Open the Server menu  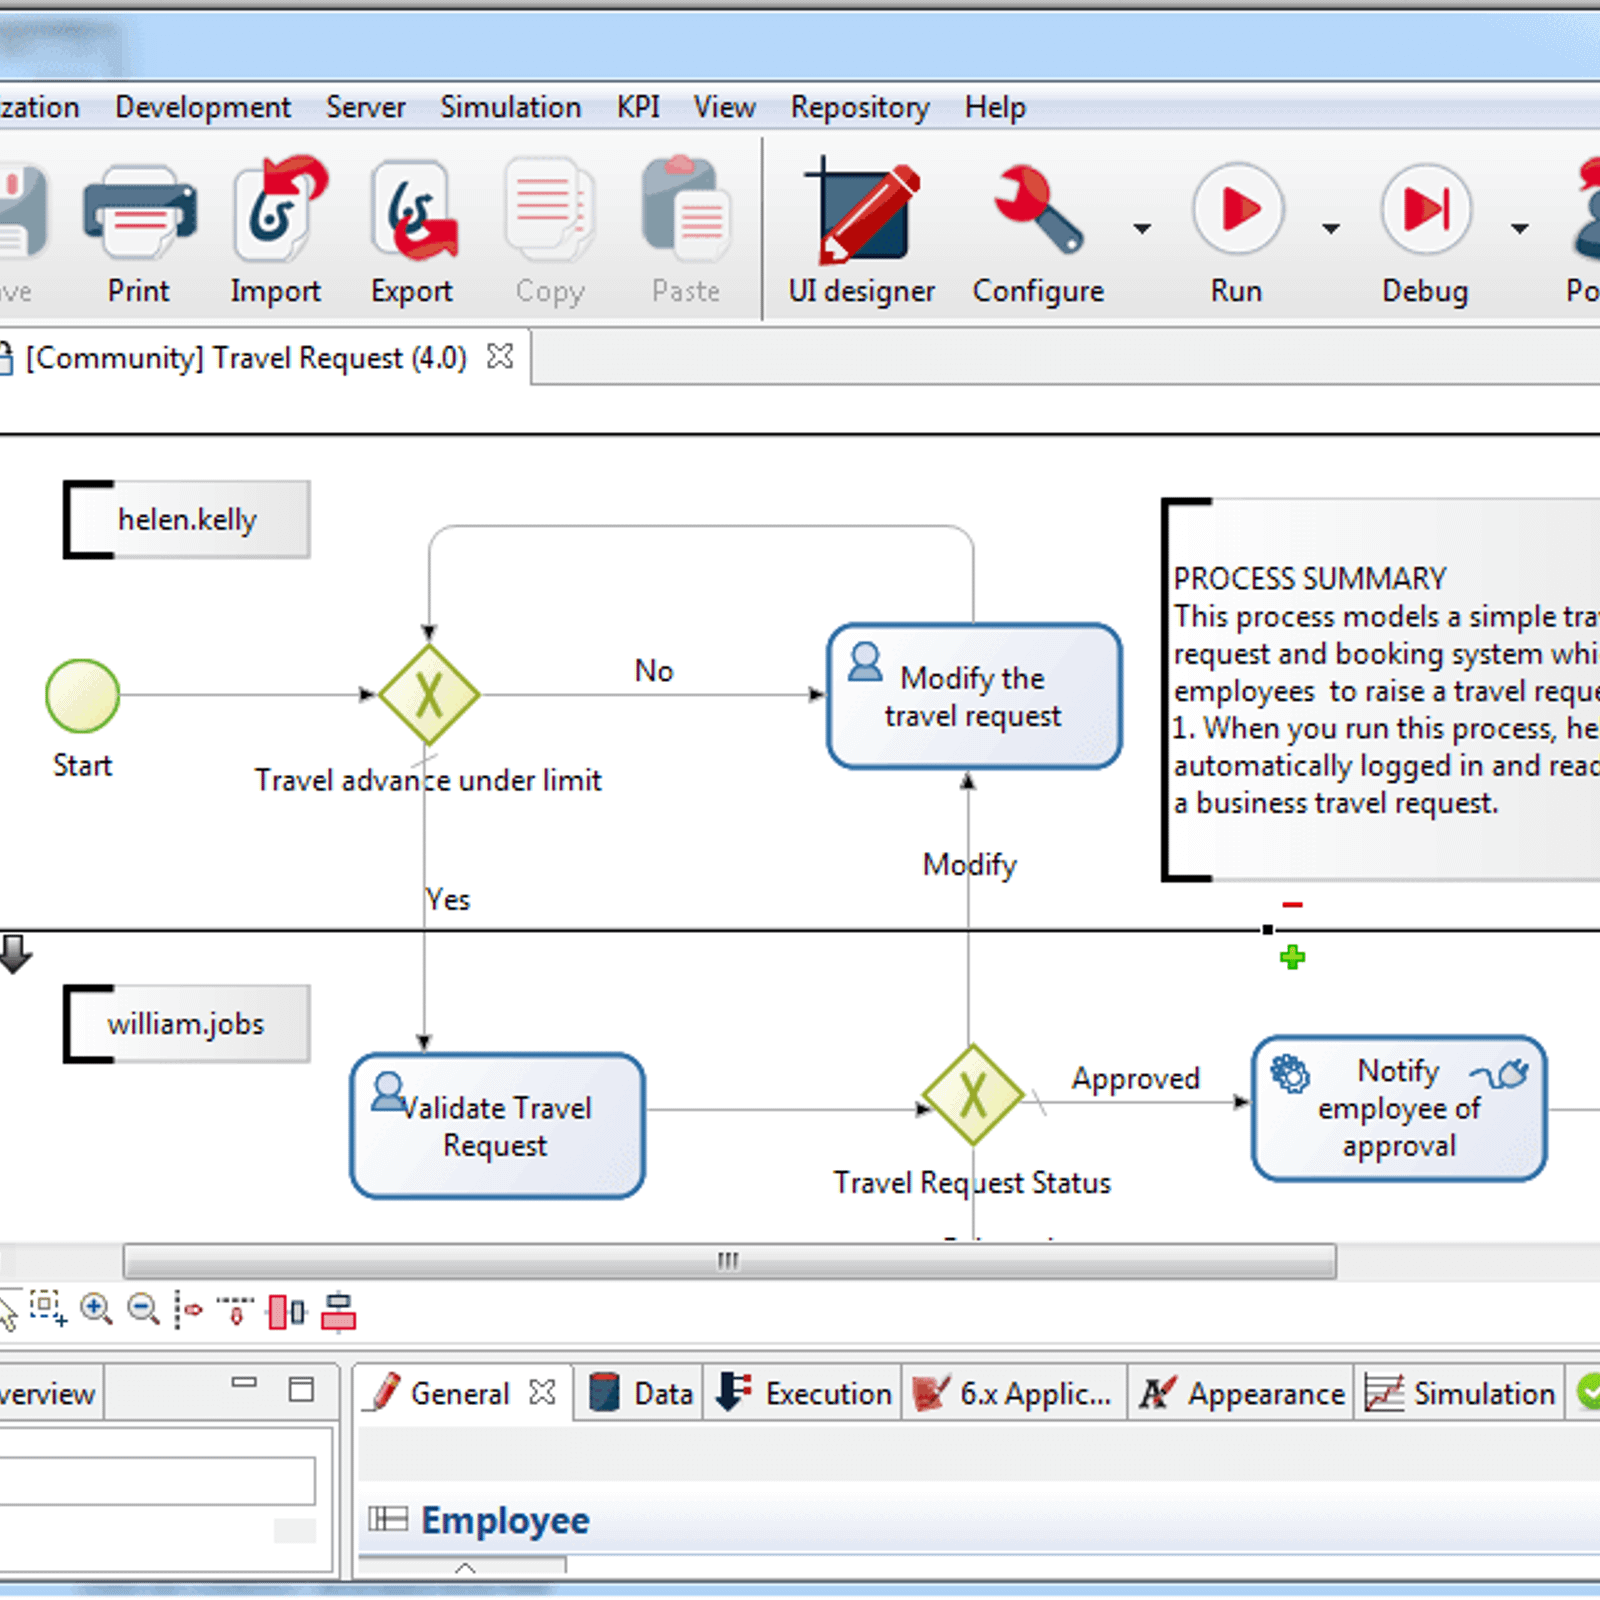click(x=365, y=107)
